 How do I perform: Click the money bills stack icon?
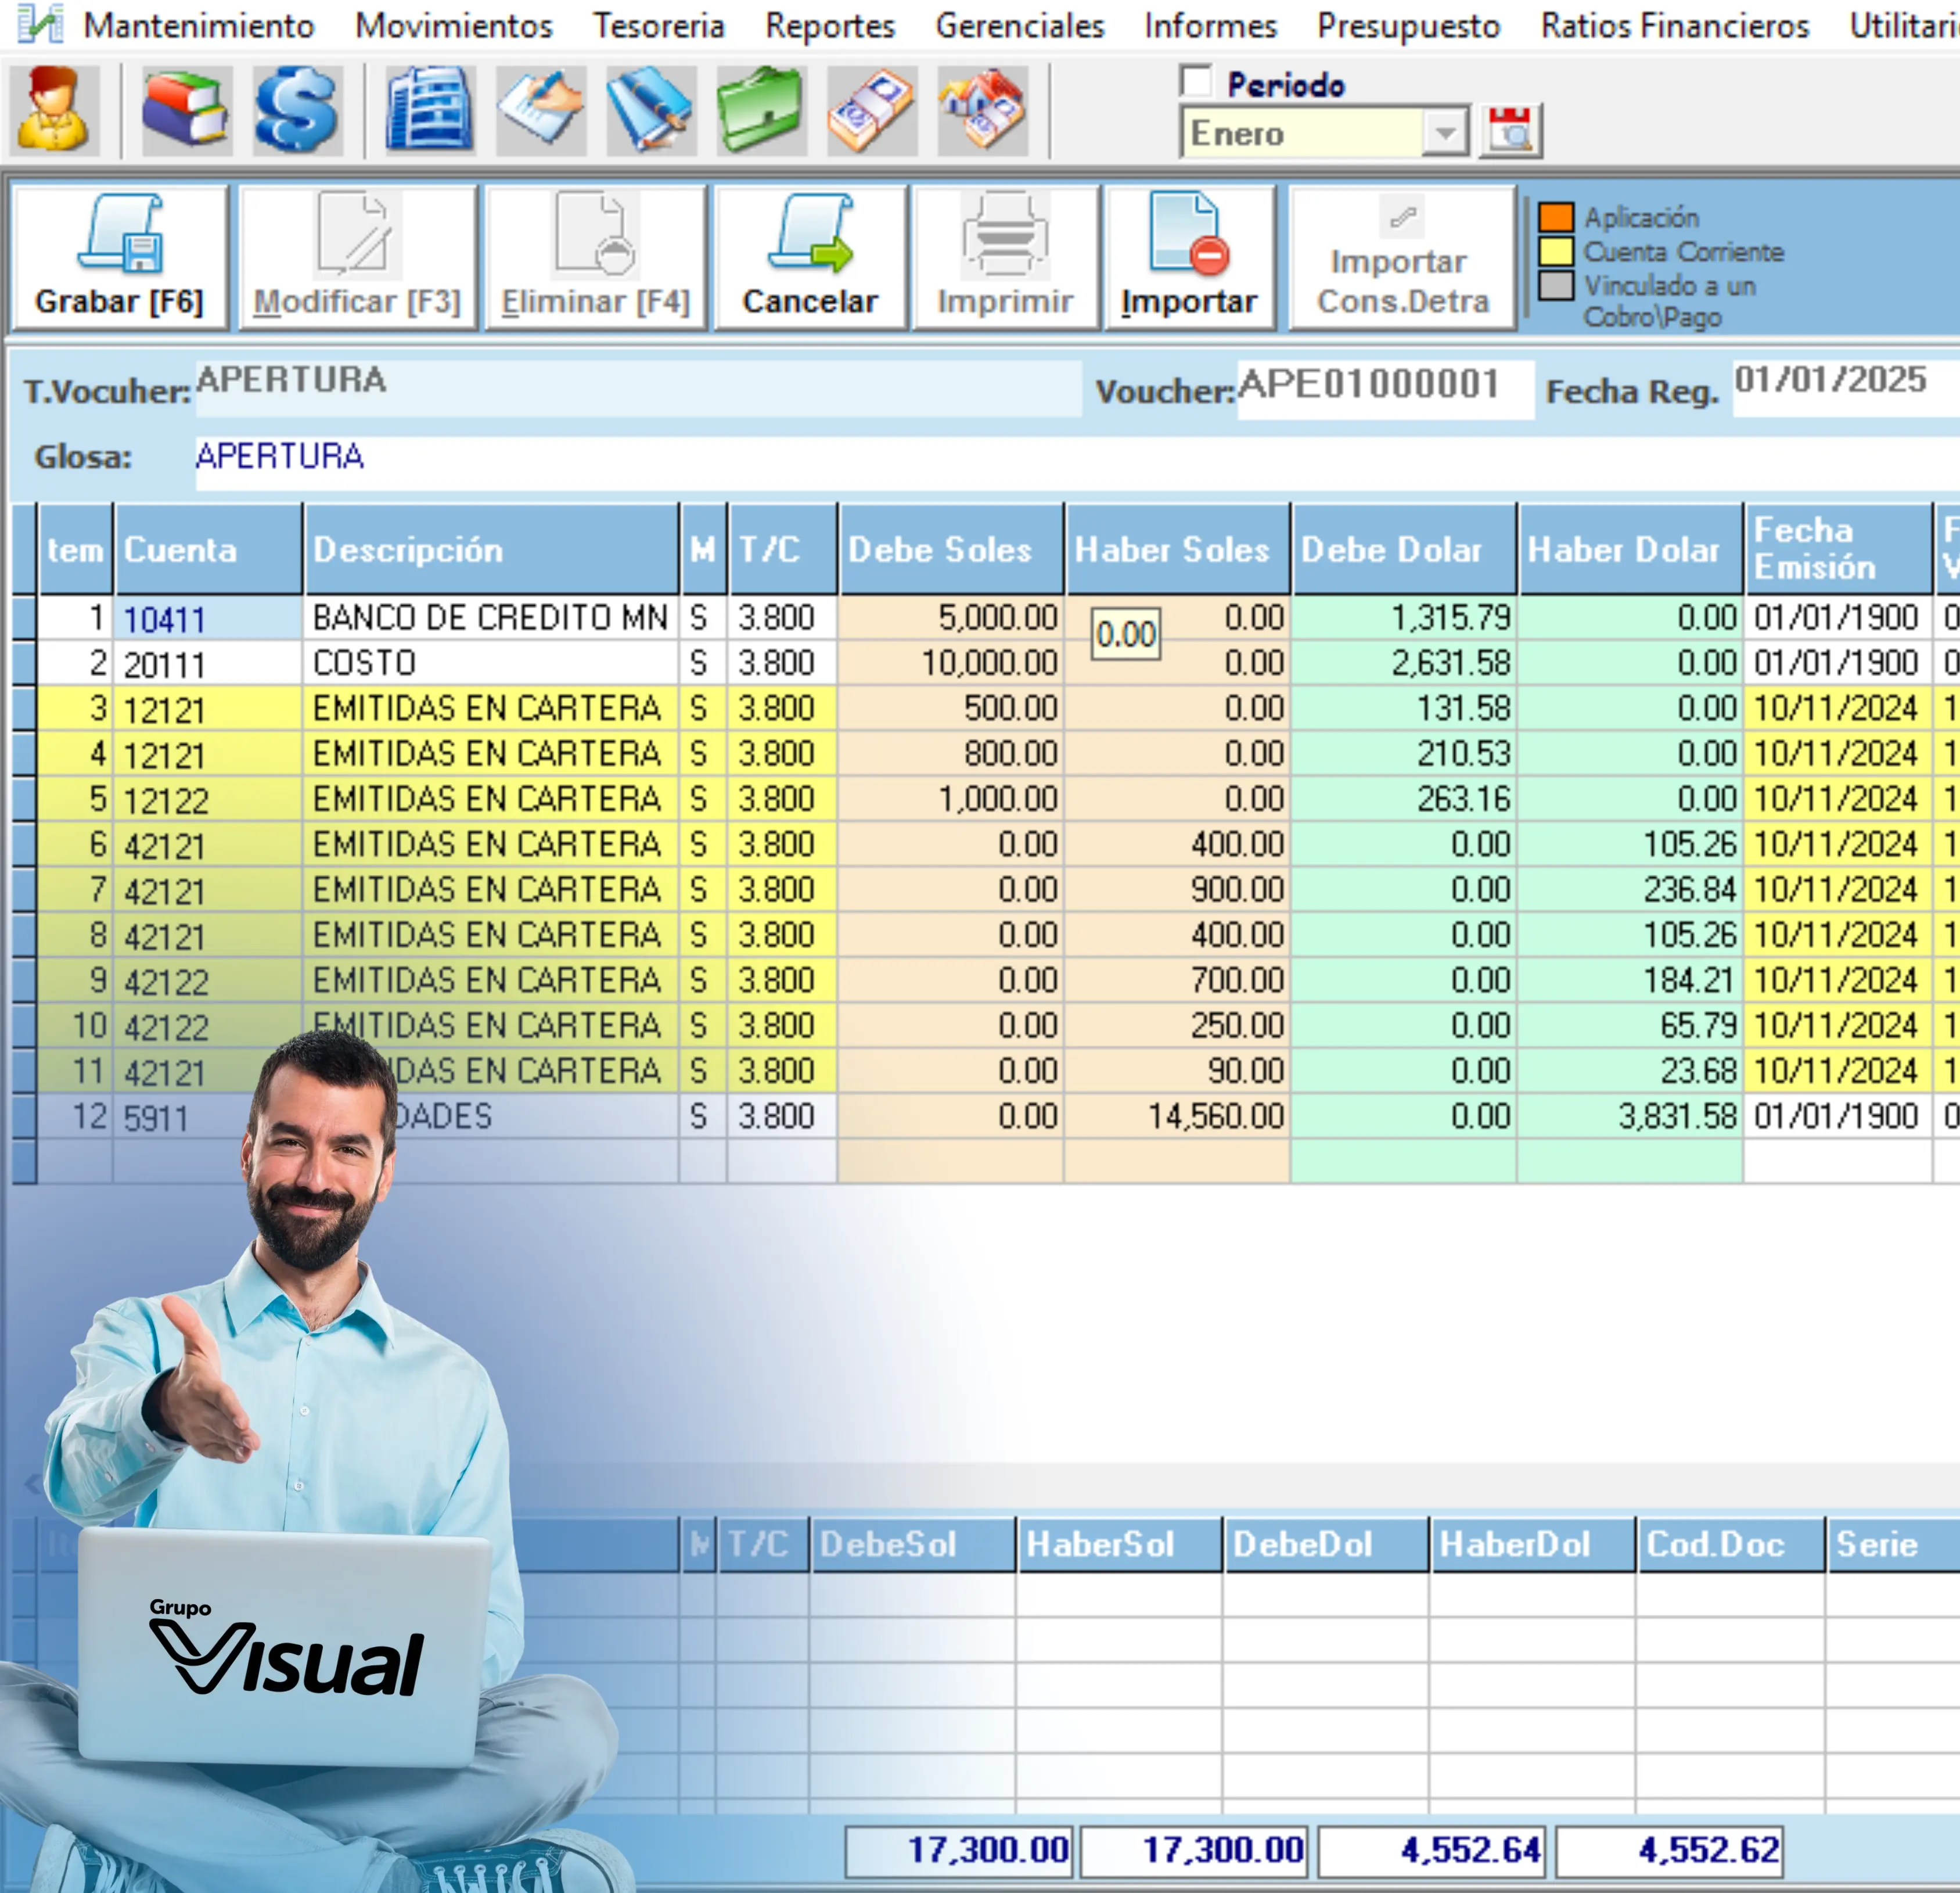tap(872, 110)
